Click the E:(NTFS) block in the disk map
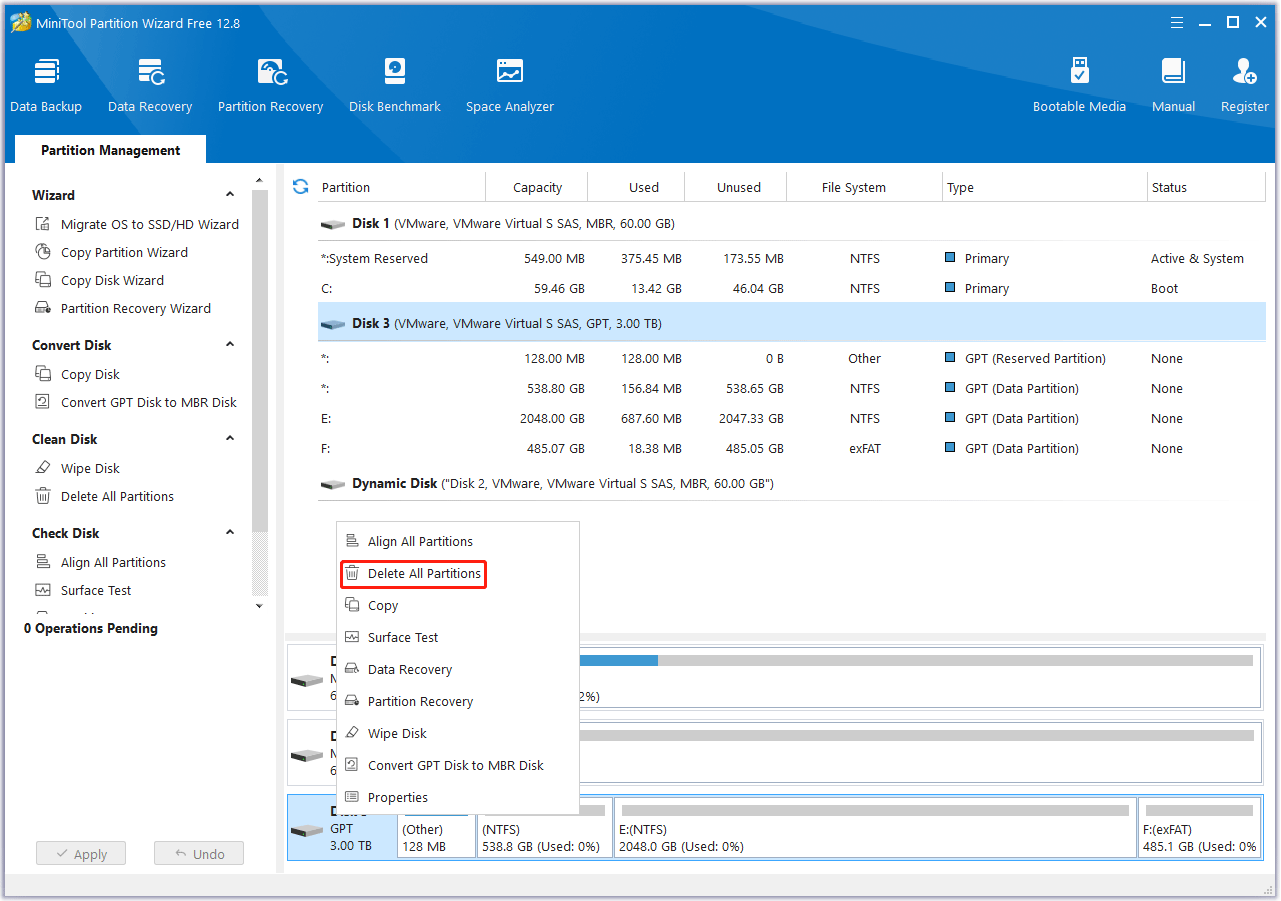Viewport: 1281px width, 901px height. pos(876,827)
